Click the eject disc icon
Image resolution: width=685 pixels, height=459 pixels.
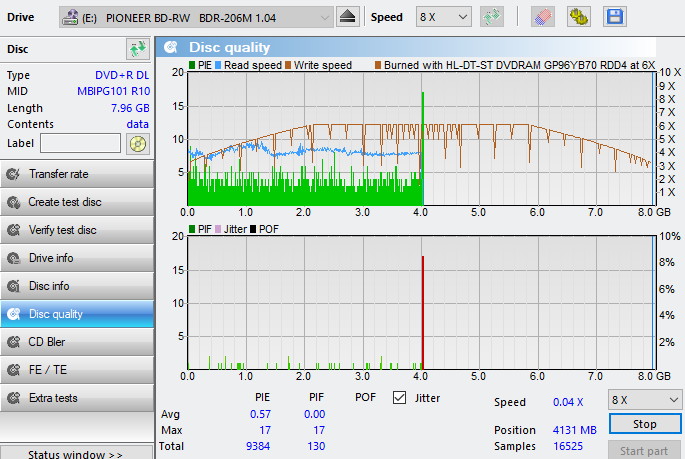(348, 17)
